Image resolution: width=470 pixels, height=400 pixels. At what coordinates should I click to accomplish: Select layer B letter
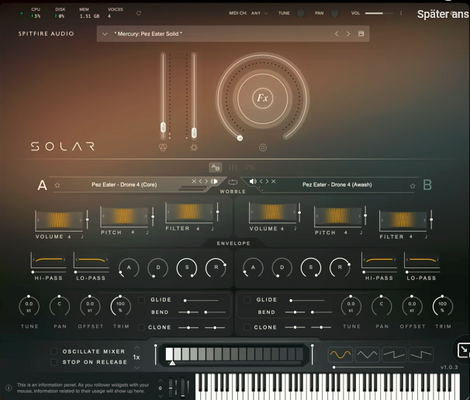coord(427,185)
